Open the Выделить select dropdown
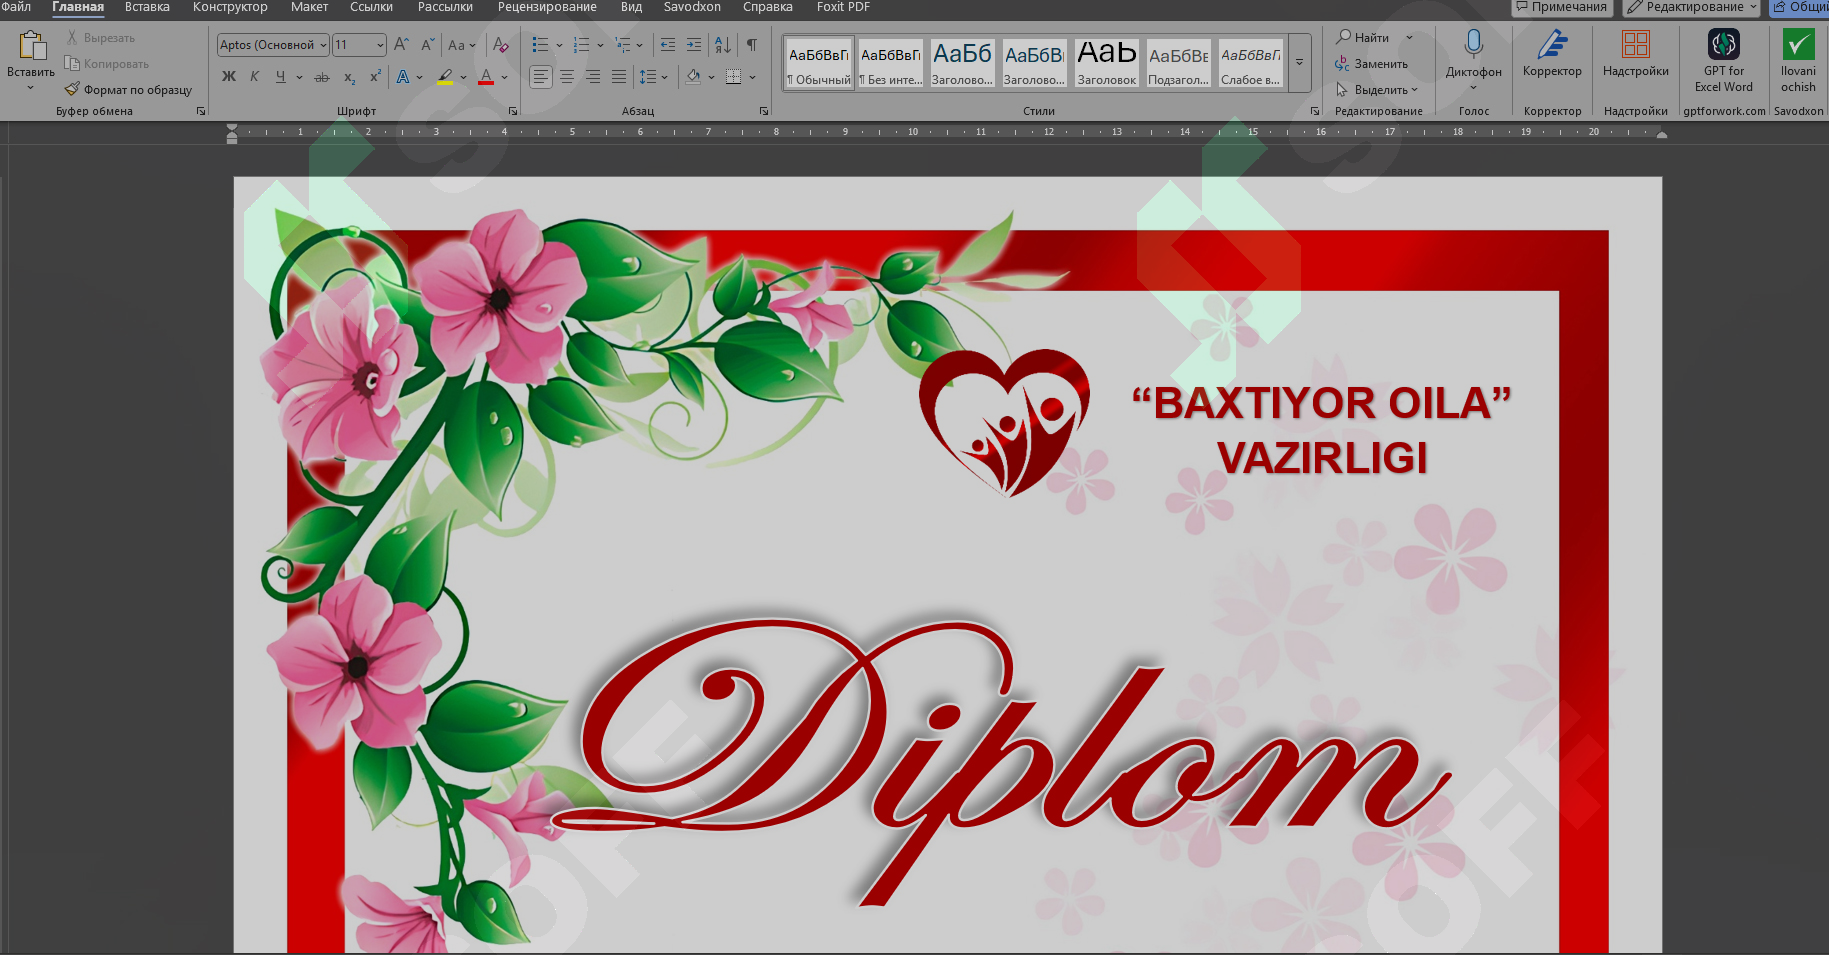 [x=1377, y=90]
